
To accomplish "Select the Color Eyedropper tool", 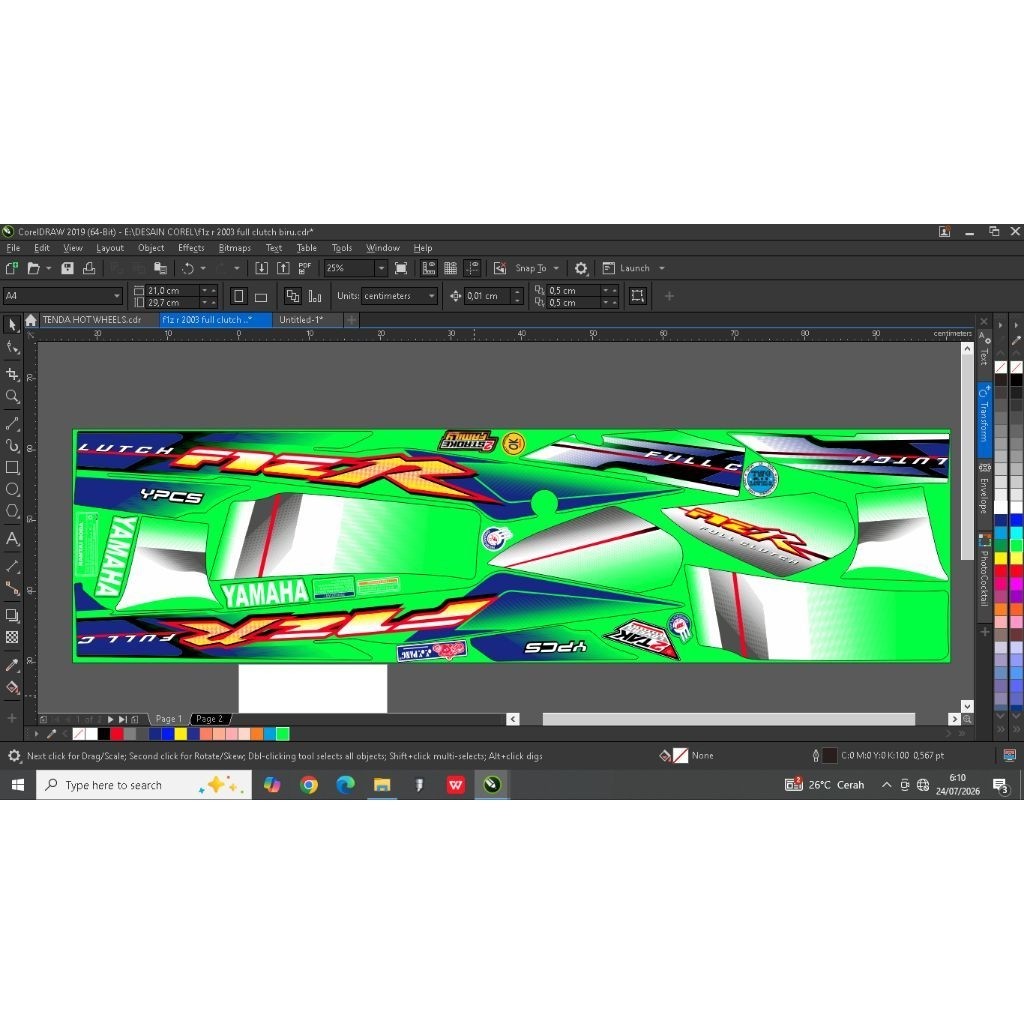I will (12, 665).
